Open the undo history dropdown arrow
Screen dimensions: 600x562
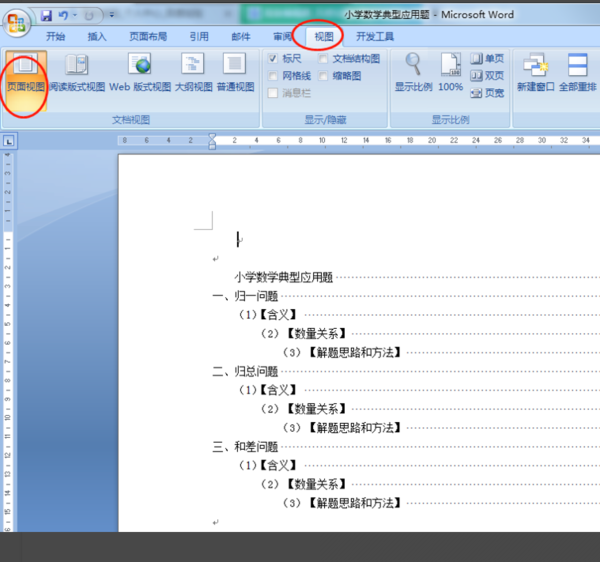(x=75, y=16)
